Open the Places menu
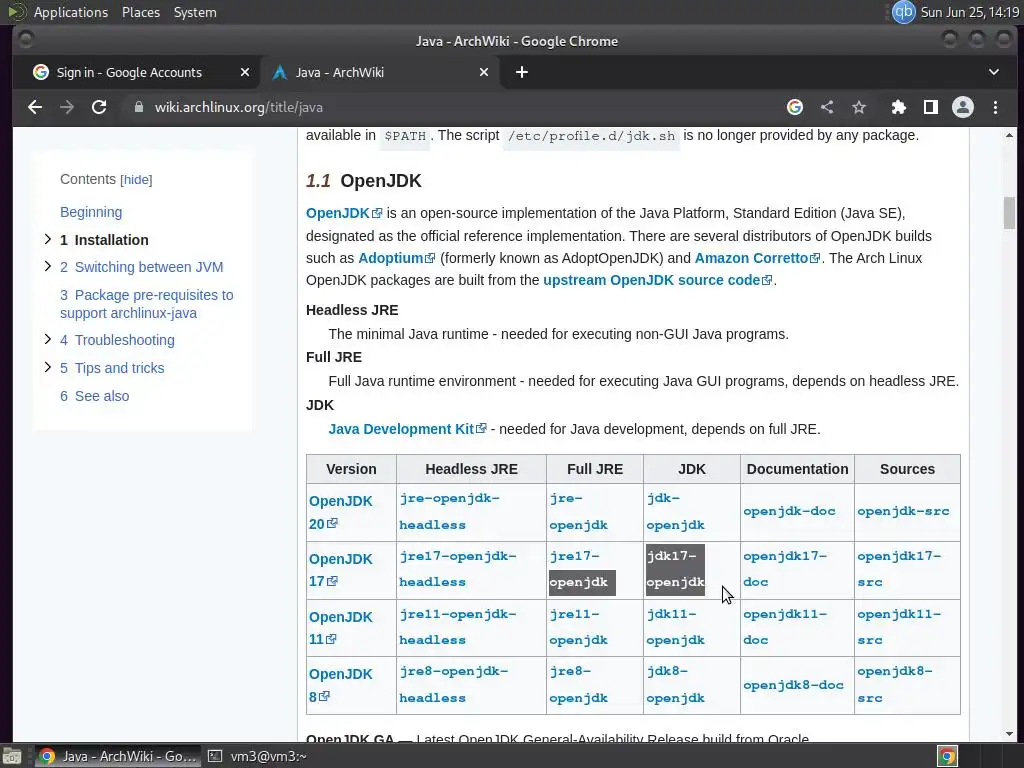Screen dimensions: 1024x768 click(140, 12)
